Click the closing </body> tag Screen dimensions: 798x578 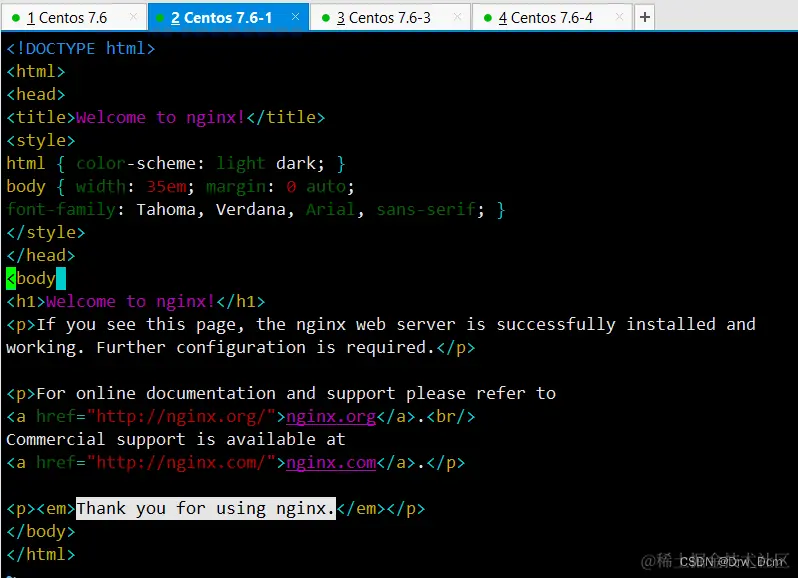tap(41, 532)
